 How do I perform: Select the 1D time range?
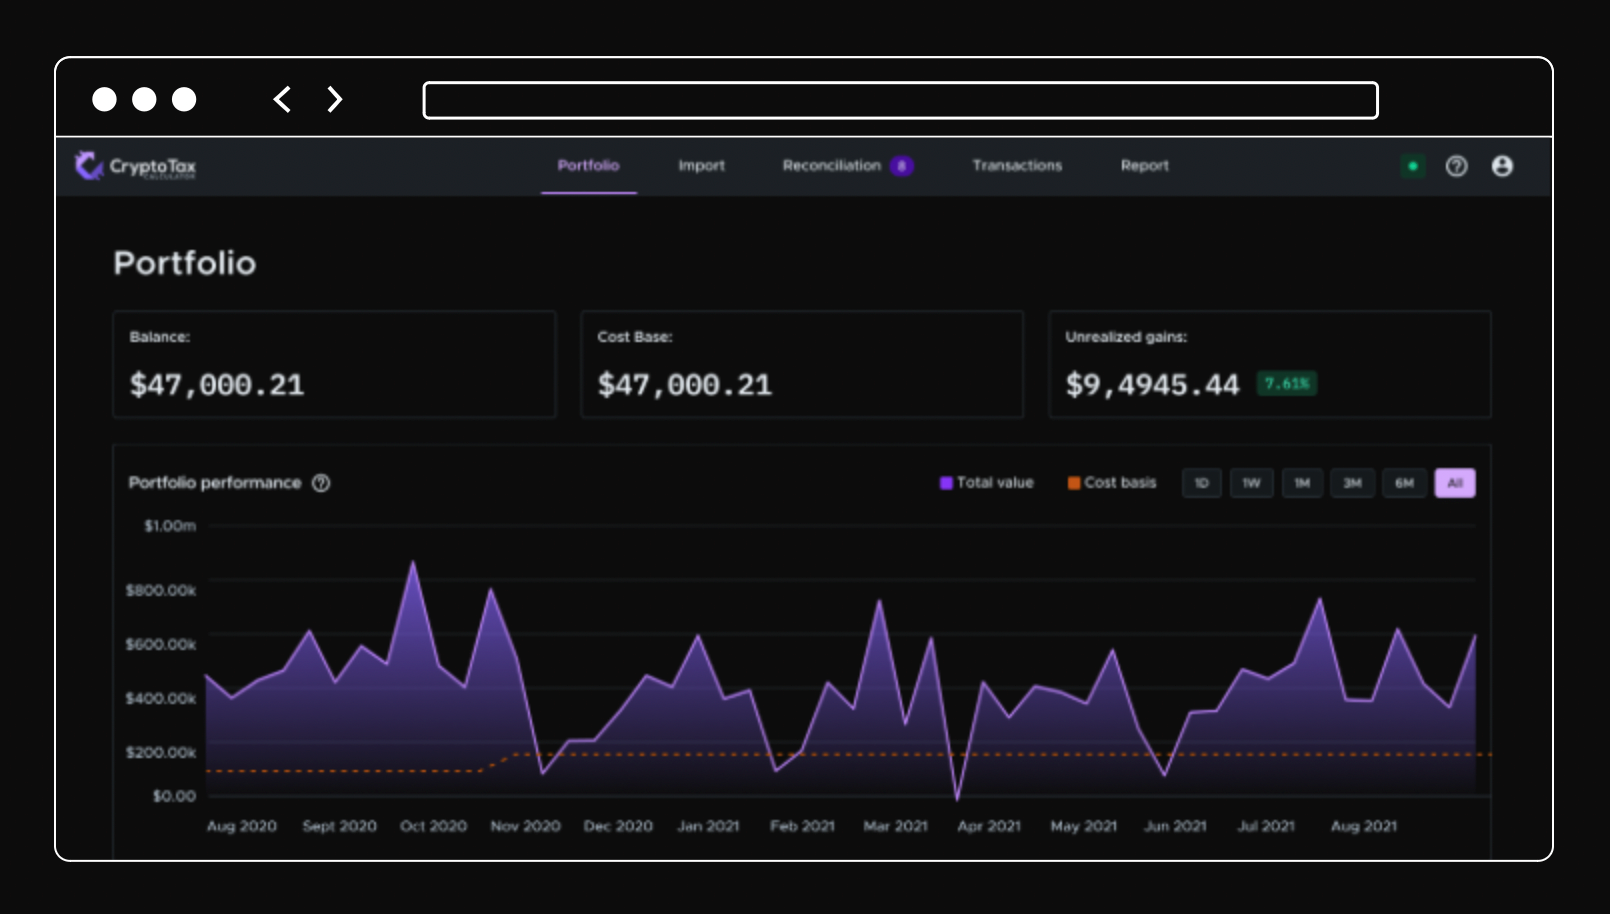click(x=1202, y=483)
